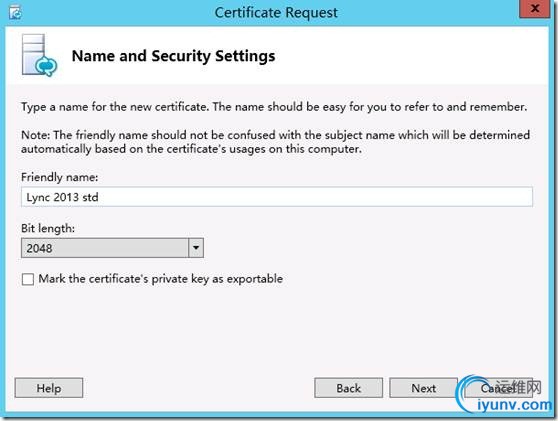
Task: Go Back to the previous wizard step
Action: 348,388
